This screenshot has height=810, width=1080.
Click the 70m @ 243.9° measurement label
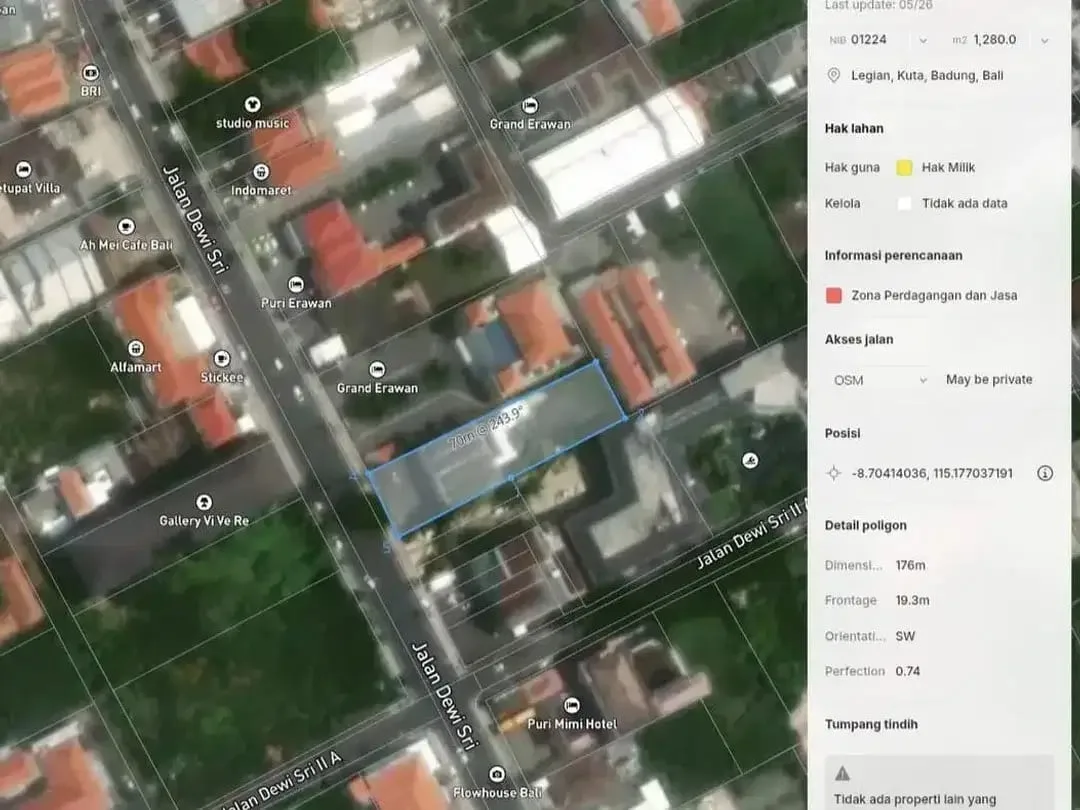tap(486, 428)
